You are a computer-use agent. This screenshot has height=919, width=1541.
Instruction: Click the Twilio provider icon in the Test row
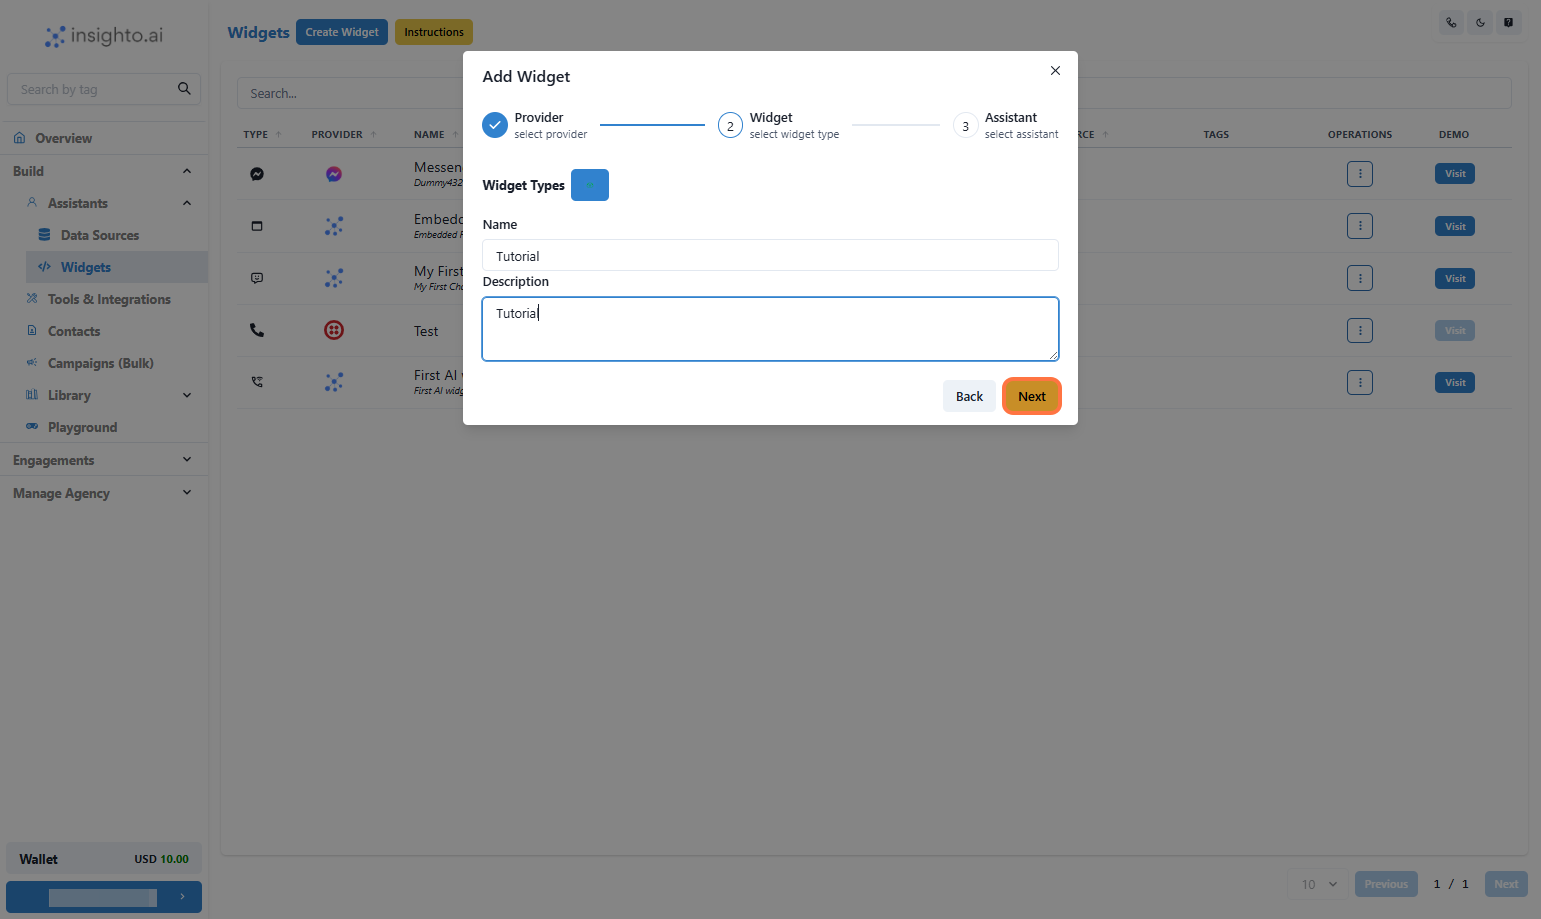(333, 329)
